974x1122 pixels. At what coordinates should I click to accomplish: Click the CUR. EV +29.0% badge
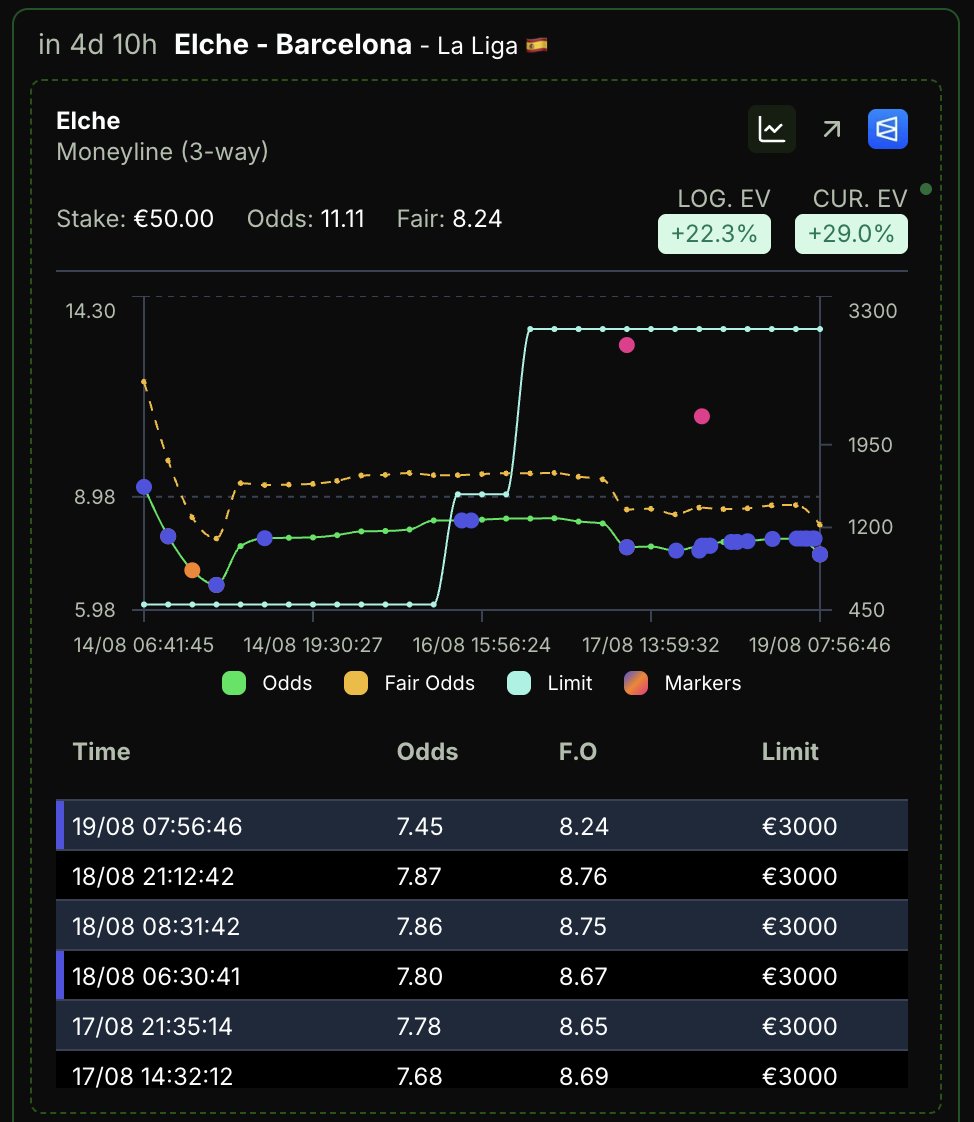tap(851, 234)
